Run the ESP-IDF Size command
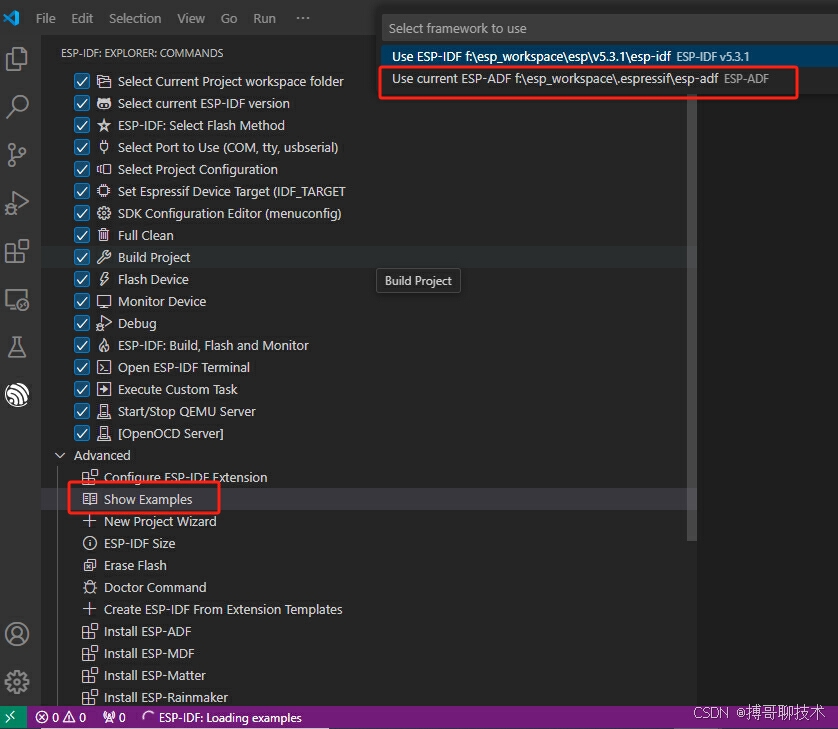Screen dimensions: 838x729 click(139, 543)
